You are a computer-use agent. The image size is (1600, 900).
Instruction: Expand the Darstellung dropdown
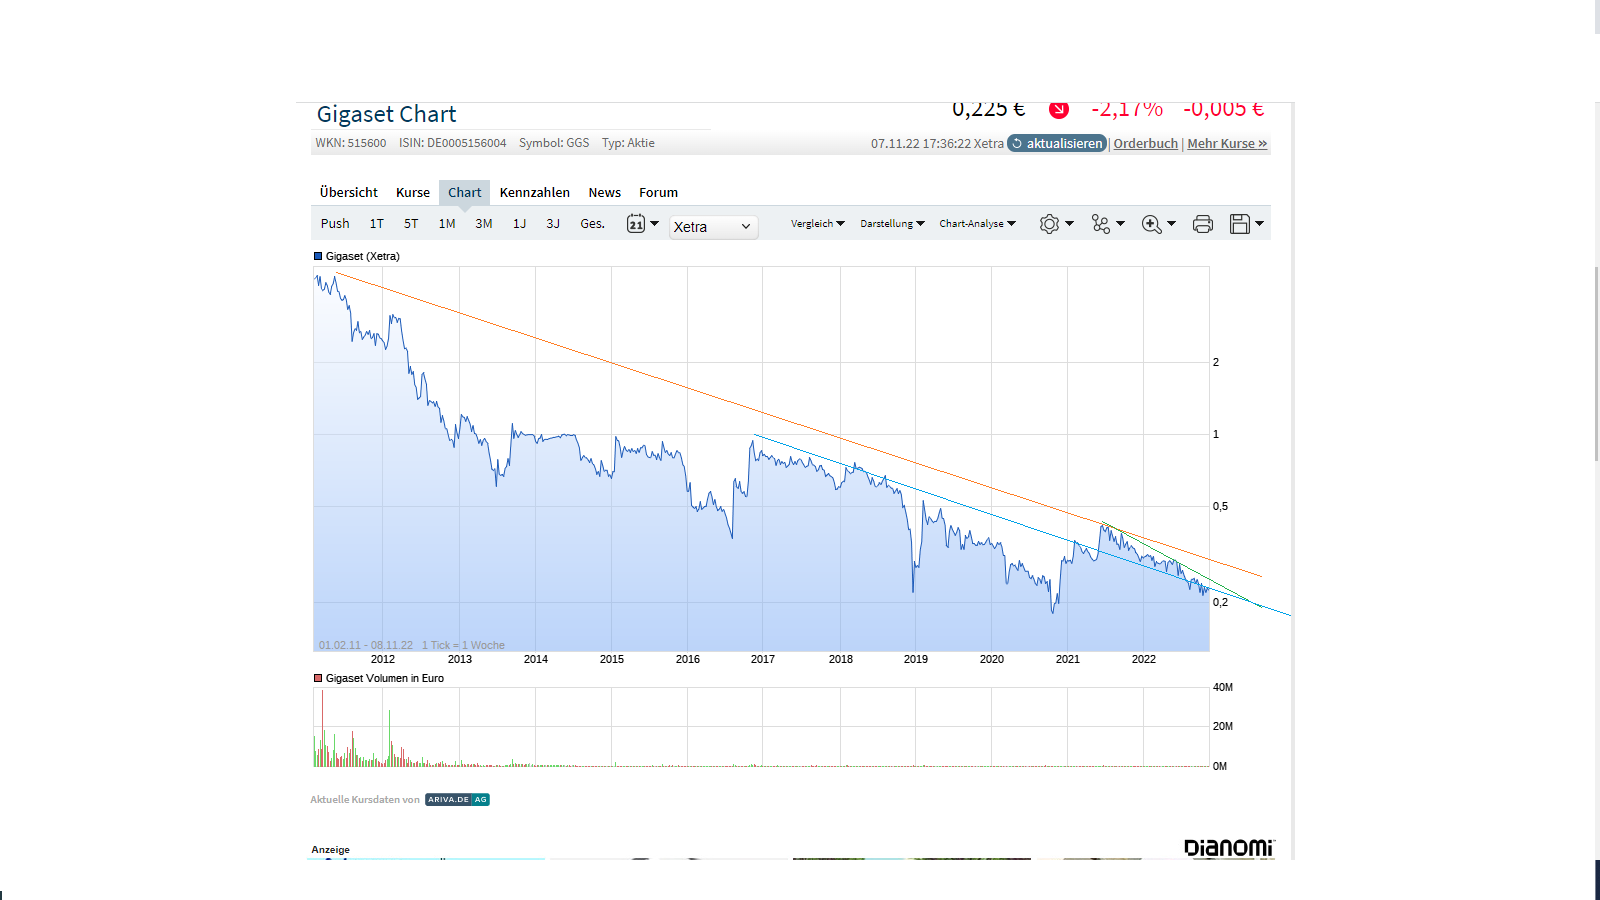(x=893, y=224)
